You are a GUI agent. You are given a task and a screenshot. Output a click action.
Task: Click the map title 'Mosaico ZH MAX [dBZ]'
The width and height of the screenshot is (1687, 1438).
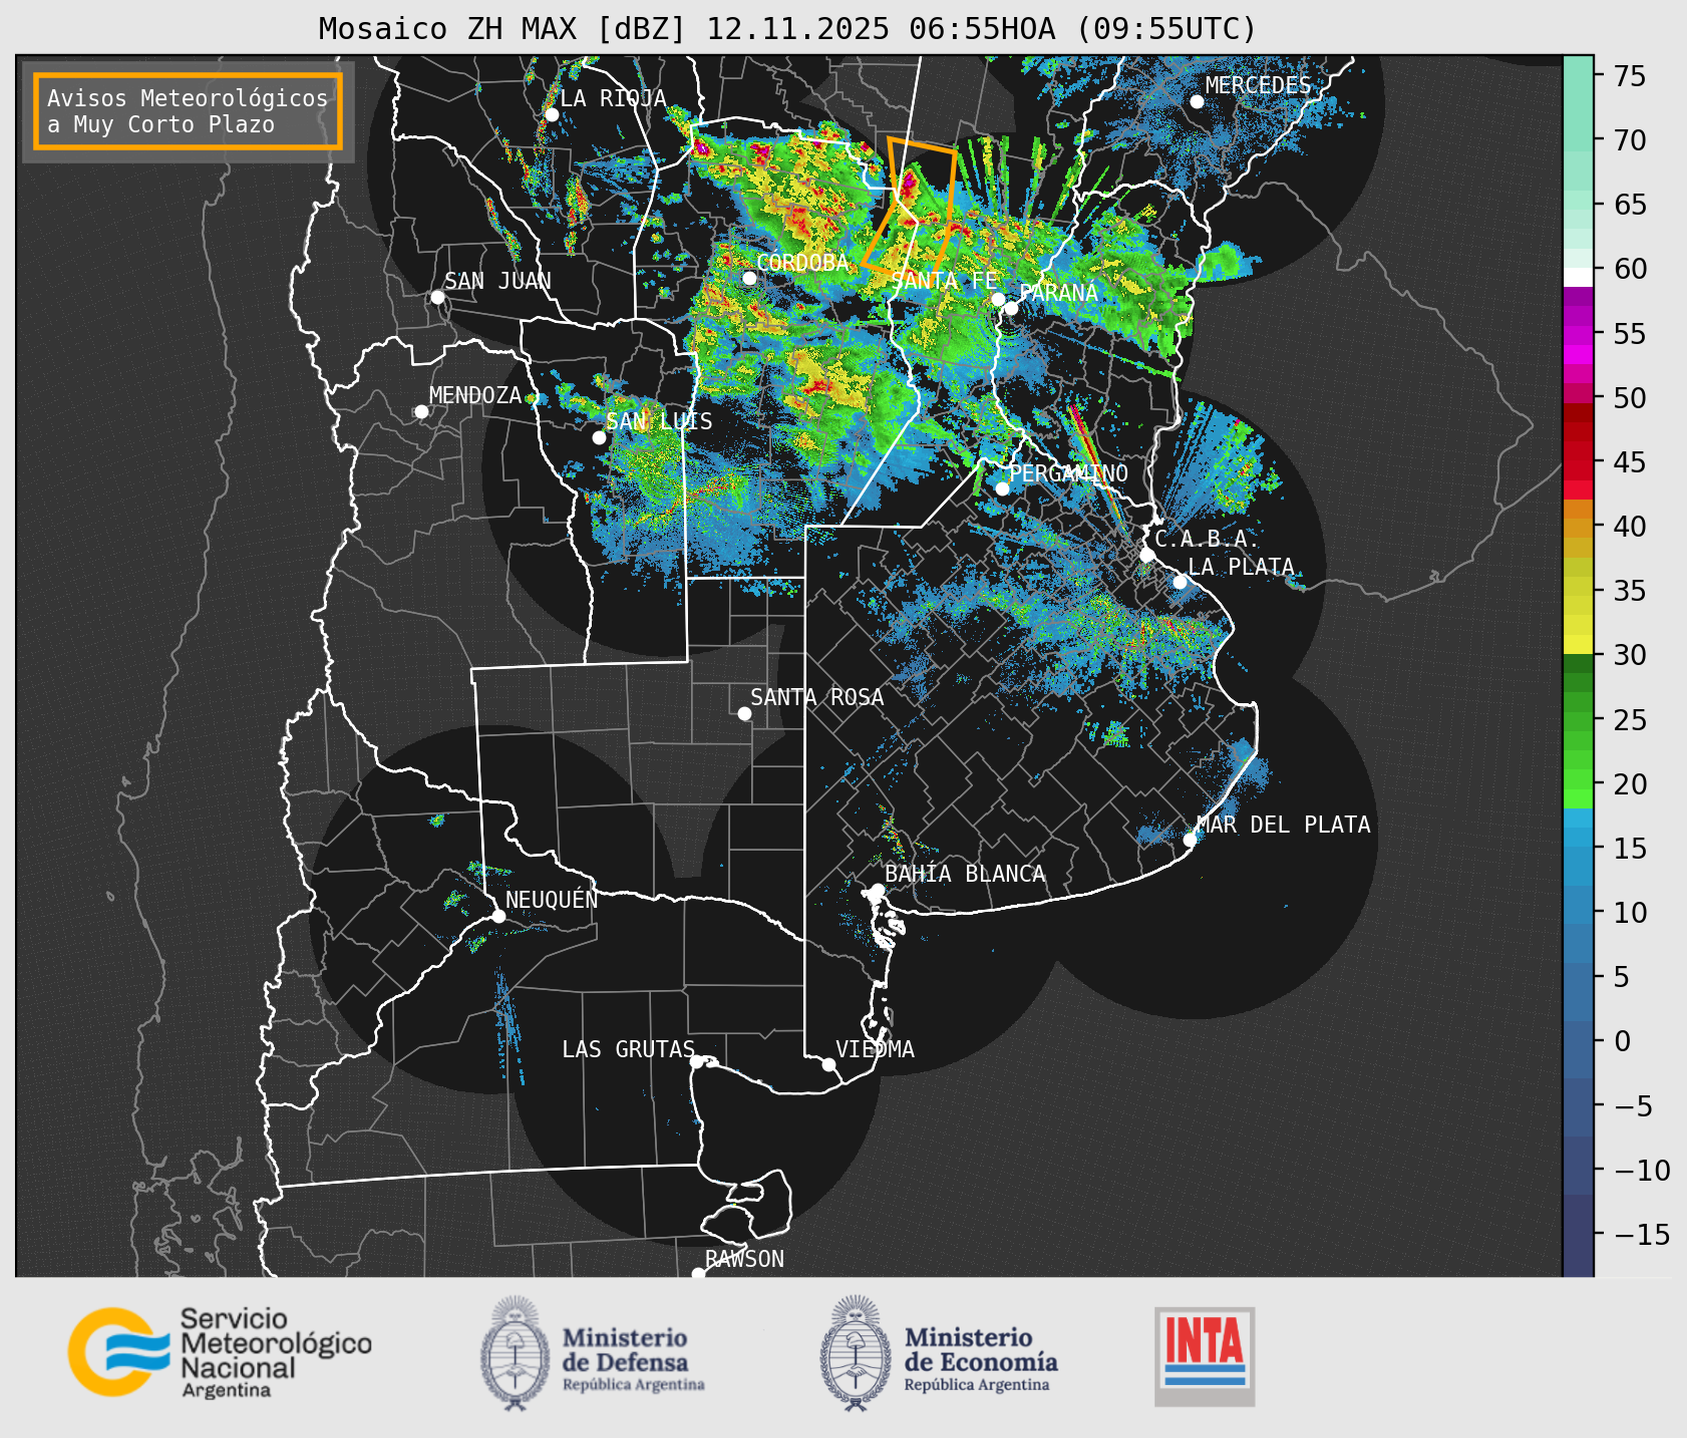(x=503, y=29)
